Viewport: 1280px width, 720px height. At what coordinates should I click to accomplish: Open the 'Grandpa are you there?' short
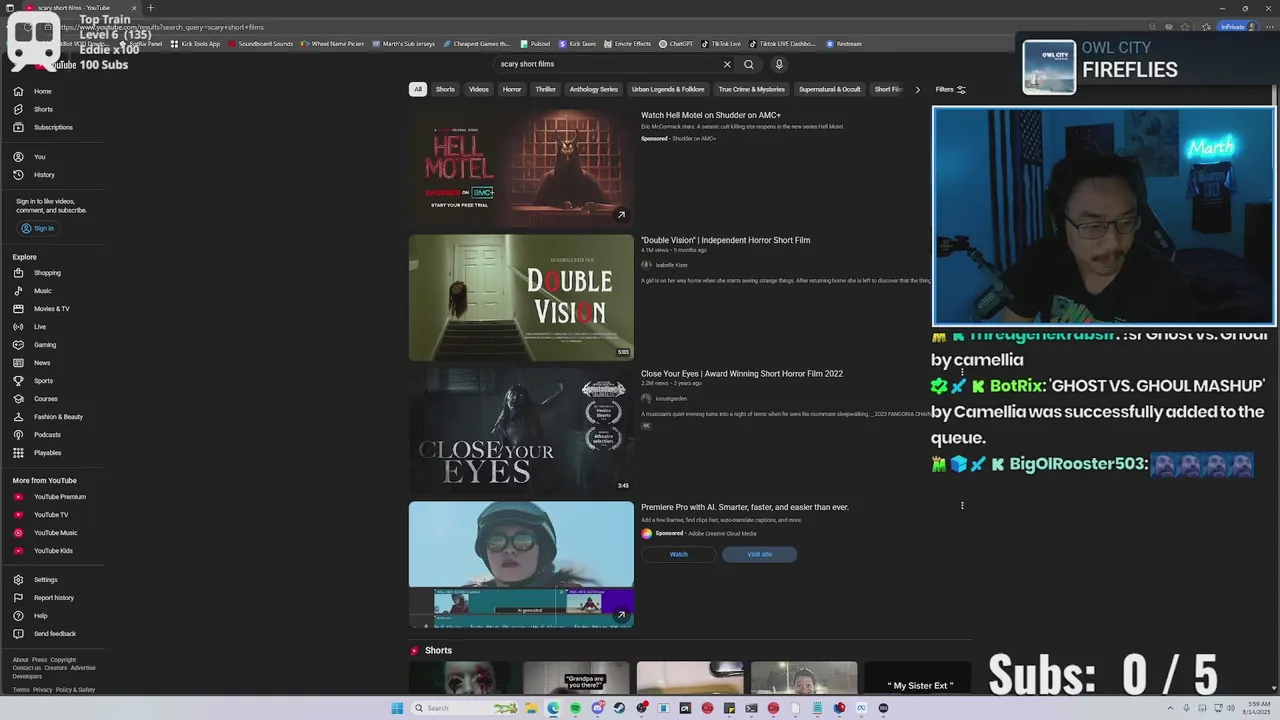point(576,677)
